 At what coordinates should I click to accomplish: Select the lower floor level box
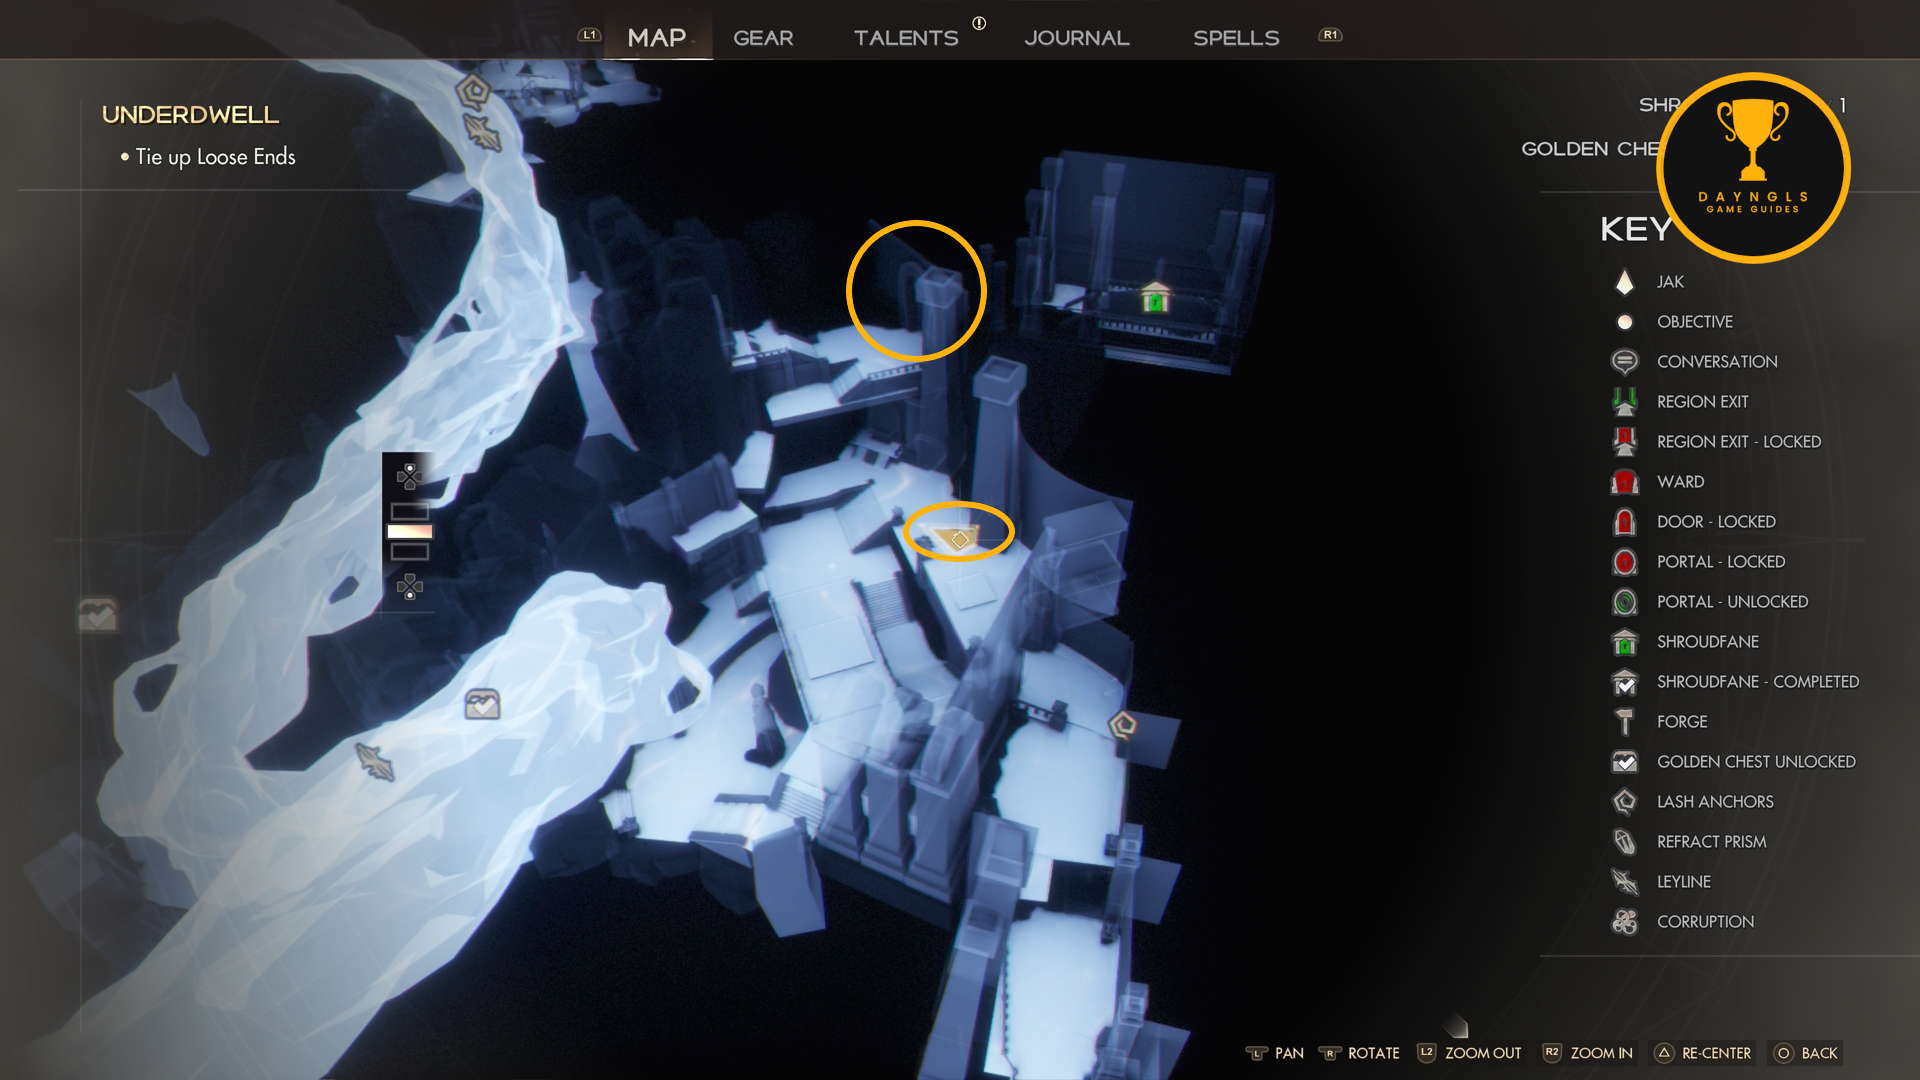pyautogui.click(x=409, y=552)
